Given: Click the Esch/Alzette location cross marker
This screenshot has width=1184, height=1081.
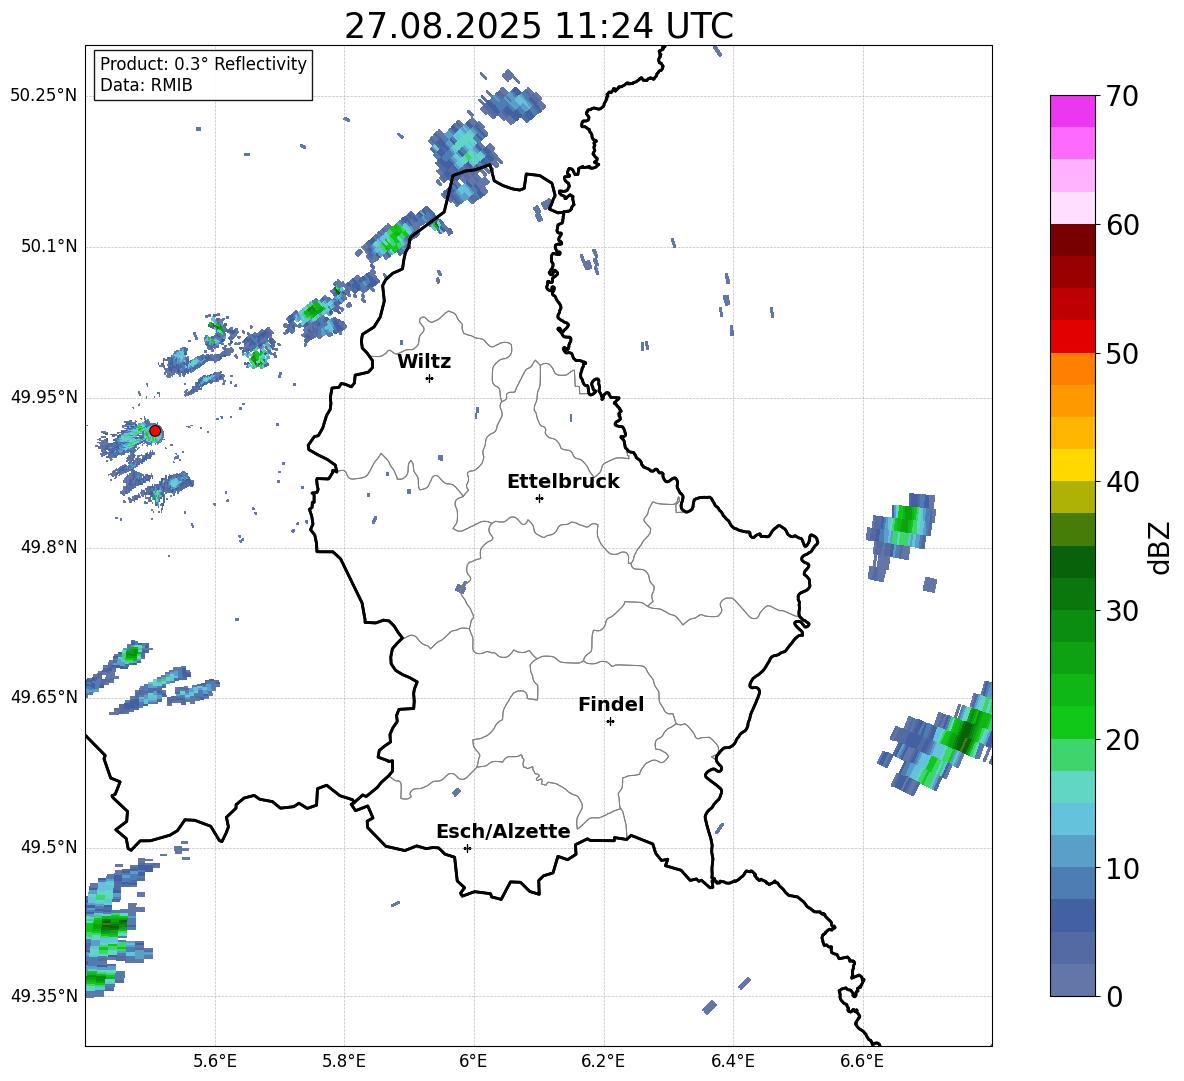Looking at the screenshot, I should pos(467,848).
